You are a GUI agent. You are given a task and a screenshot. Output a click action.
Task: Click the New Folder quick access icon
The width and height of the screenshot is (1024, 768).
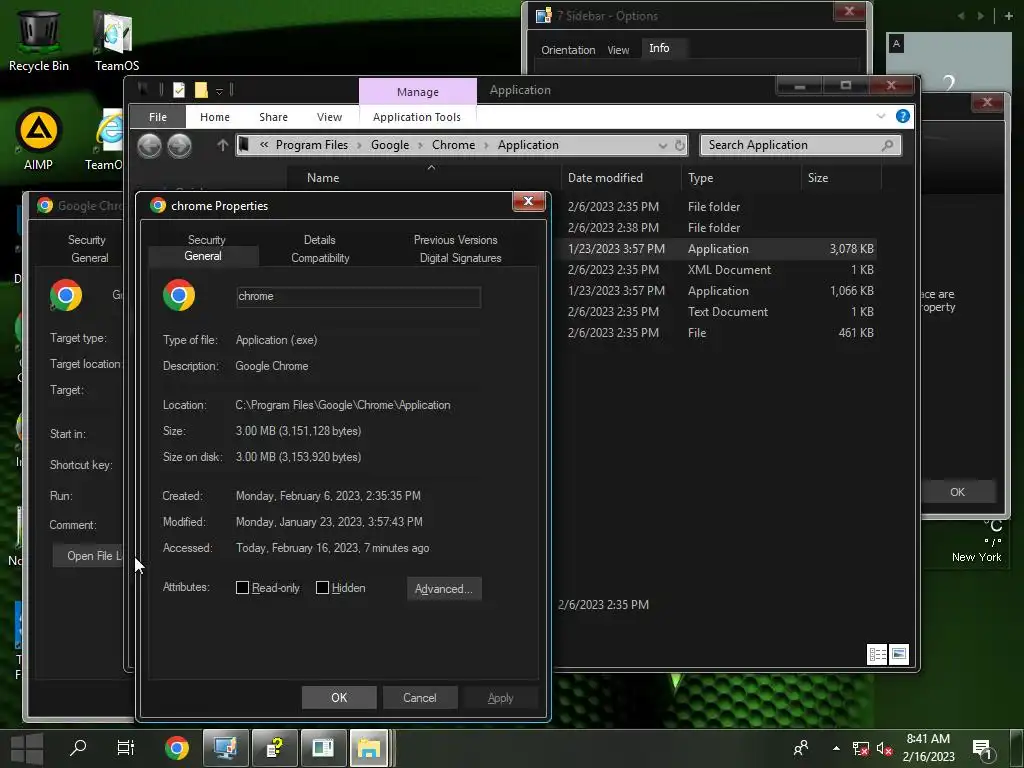click(201, 89)
